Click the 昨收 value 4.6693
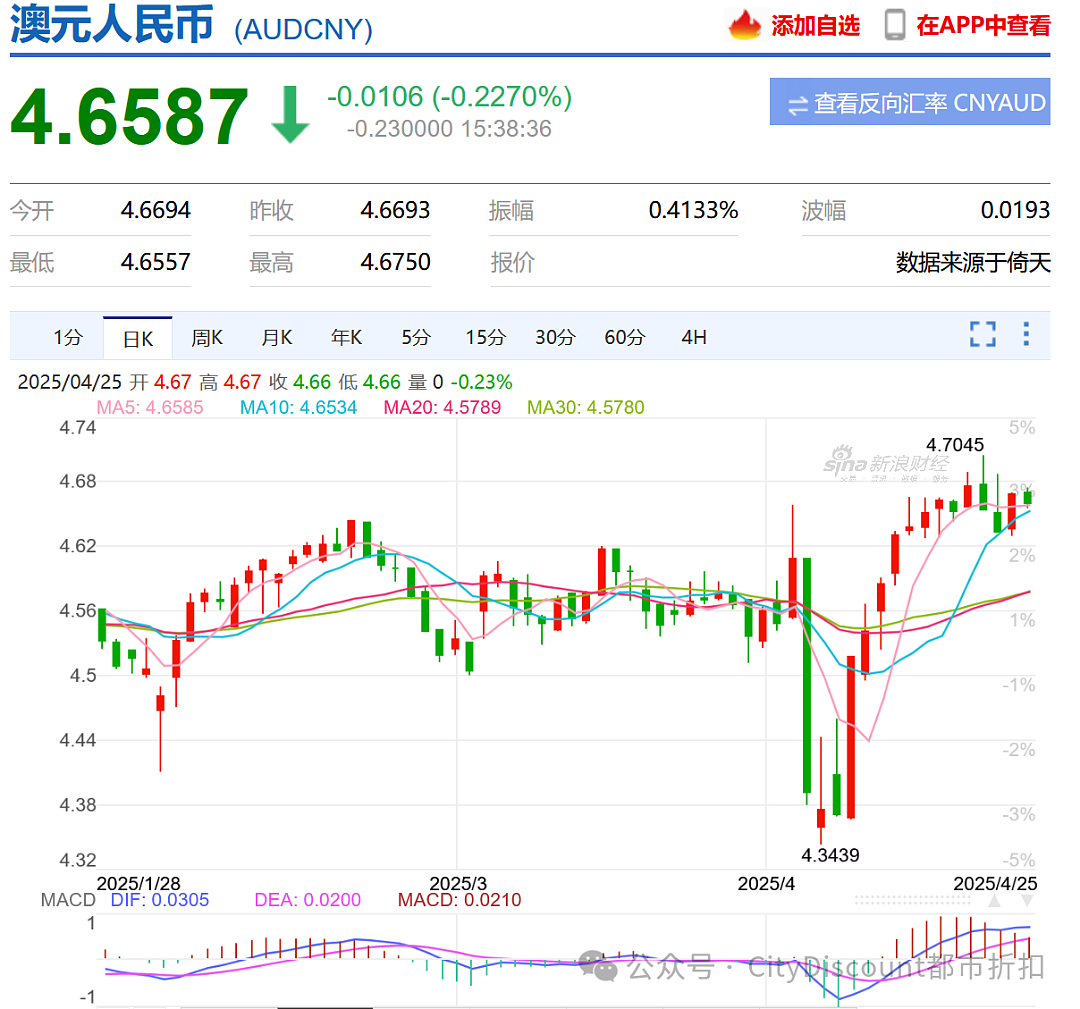 395,210
